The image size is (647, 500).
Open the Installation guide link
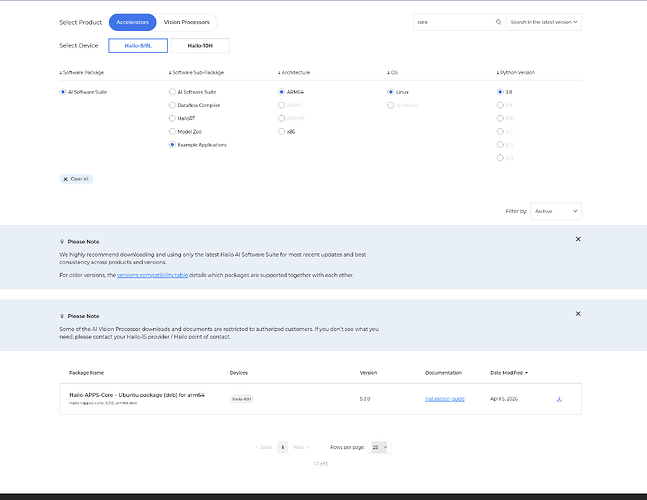tap(445, 399)
